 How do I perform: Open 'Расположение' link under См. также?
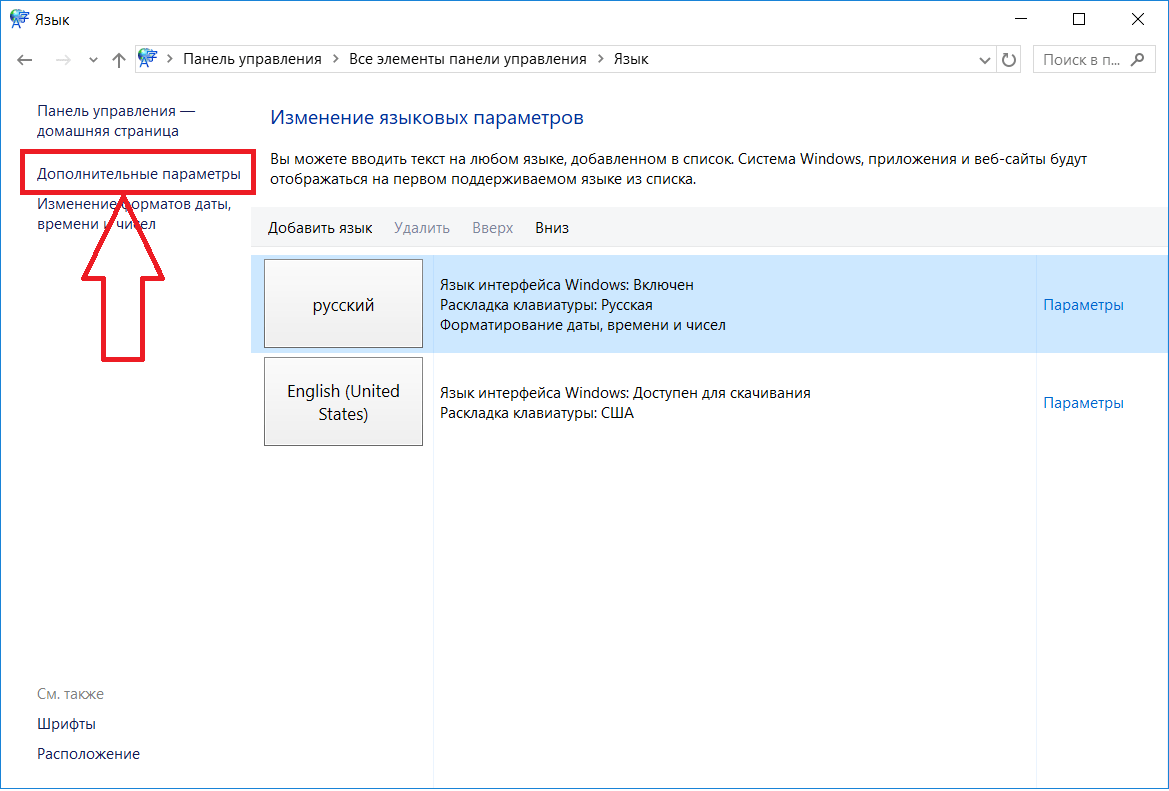89,754
